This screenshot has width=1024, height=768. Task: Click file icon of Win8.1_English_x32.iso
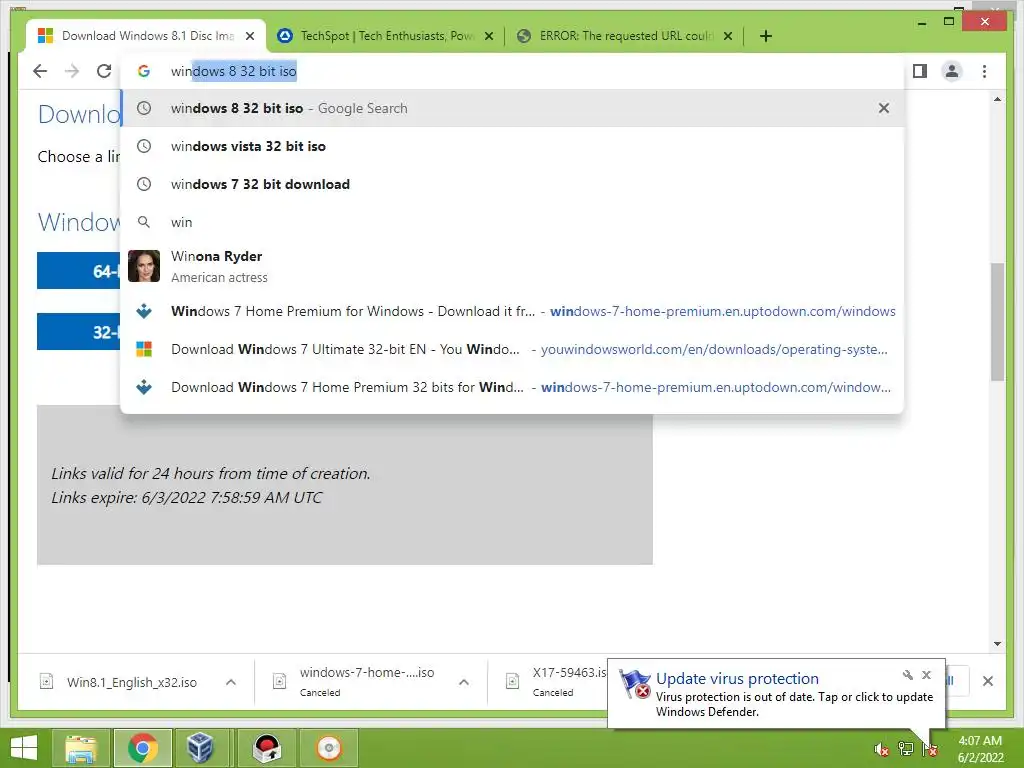(46, 682)
